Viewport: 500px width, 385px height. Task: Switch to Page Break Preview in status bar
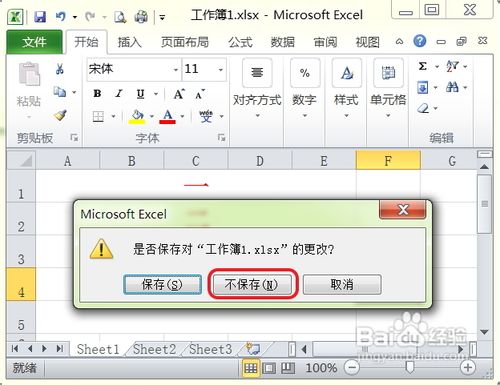[288, 368]
